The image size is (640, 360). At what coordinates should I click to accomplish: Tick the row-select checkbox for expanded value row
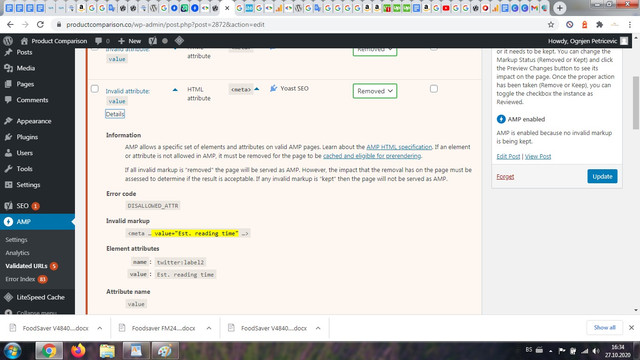(95, 89)
